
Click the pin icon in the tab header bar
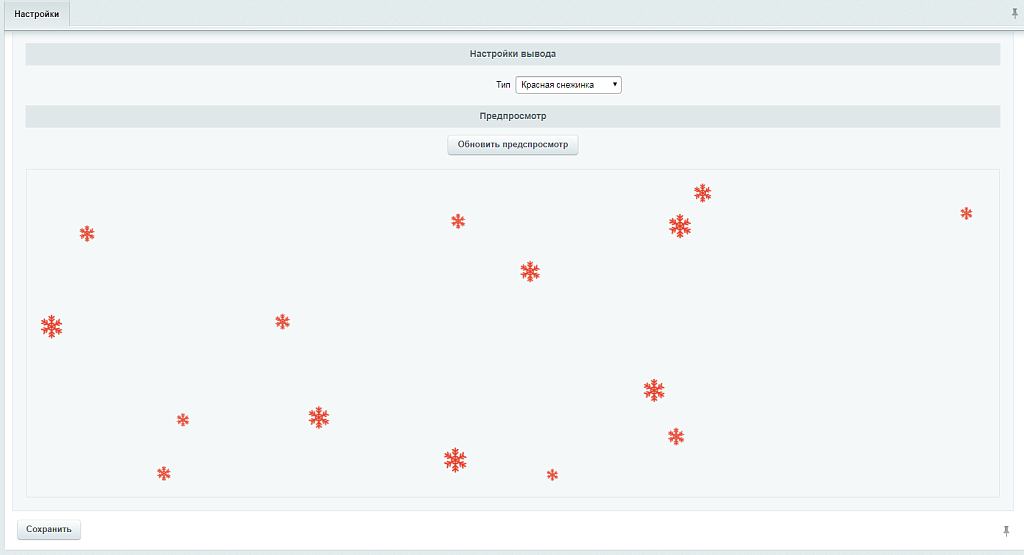[x=1015, y=14]
